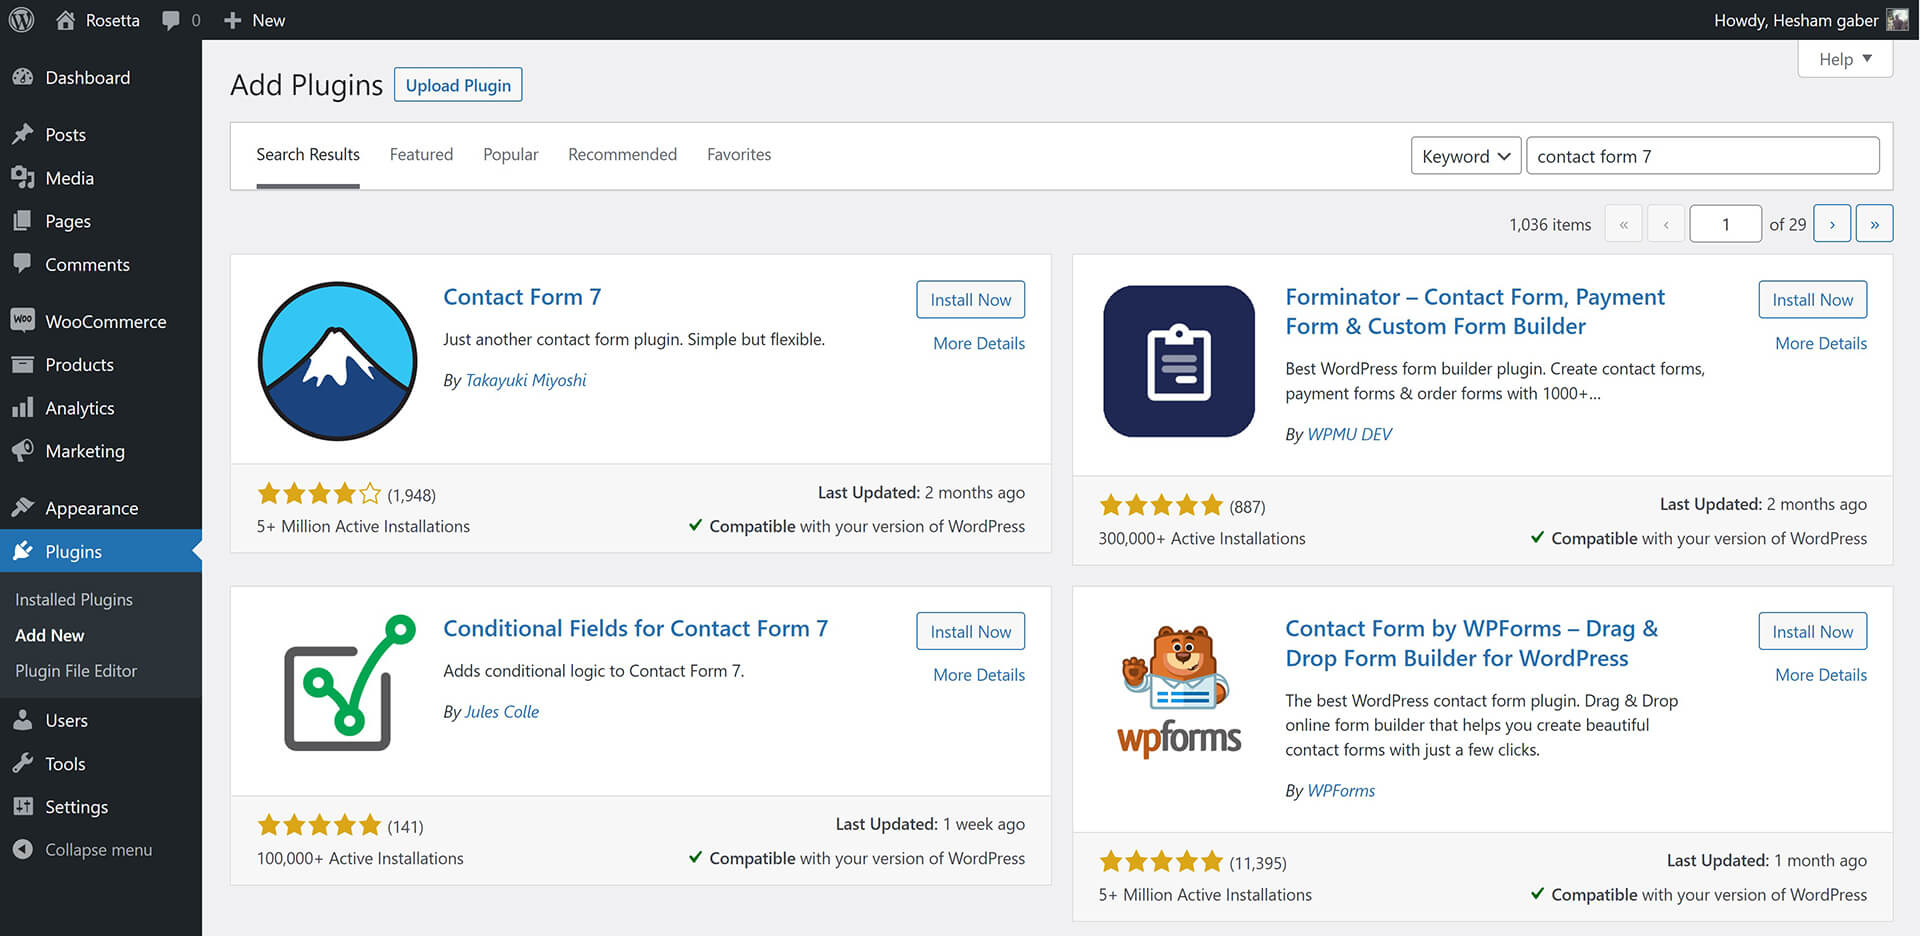
Task: Click the WordPress logo in the admin bar
Action: (20, 19)
